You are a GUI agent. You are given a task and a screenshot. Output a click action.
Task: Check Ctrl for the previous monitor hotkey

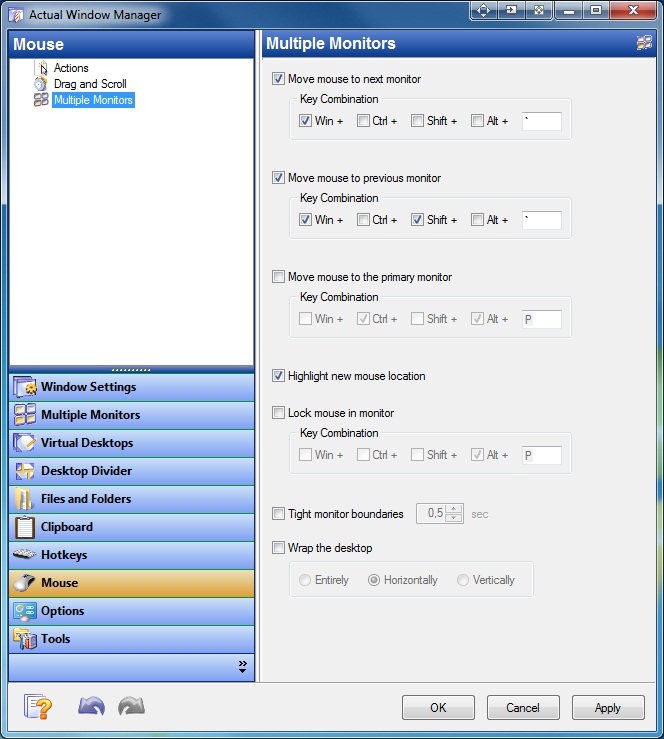click(363, 220)
